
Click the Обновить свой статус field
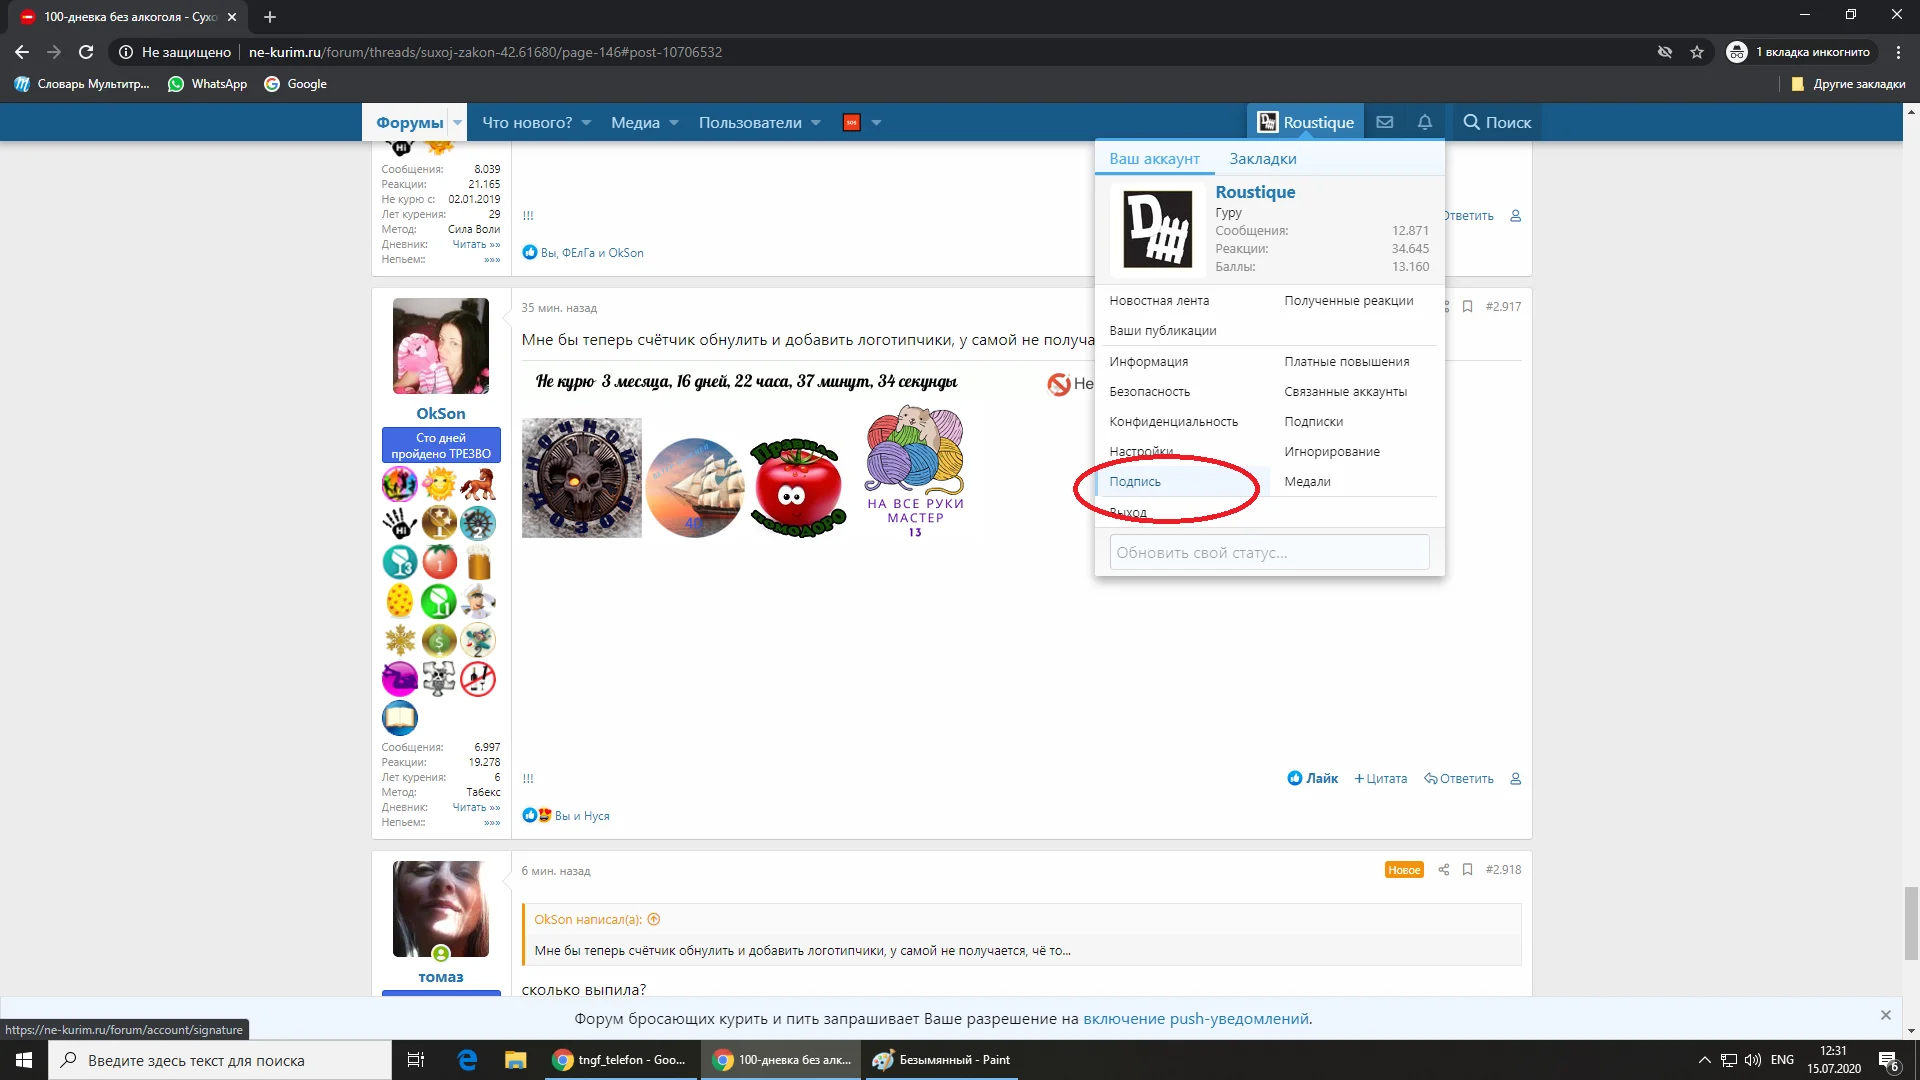pyautogui.click(x=1268, y=553)
